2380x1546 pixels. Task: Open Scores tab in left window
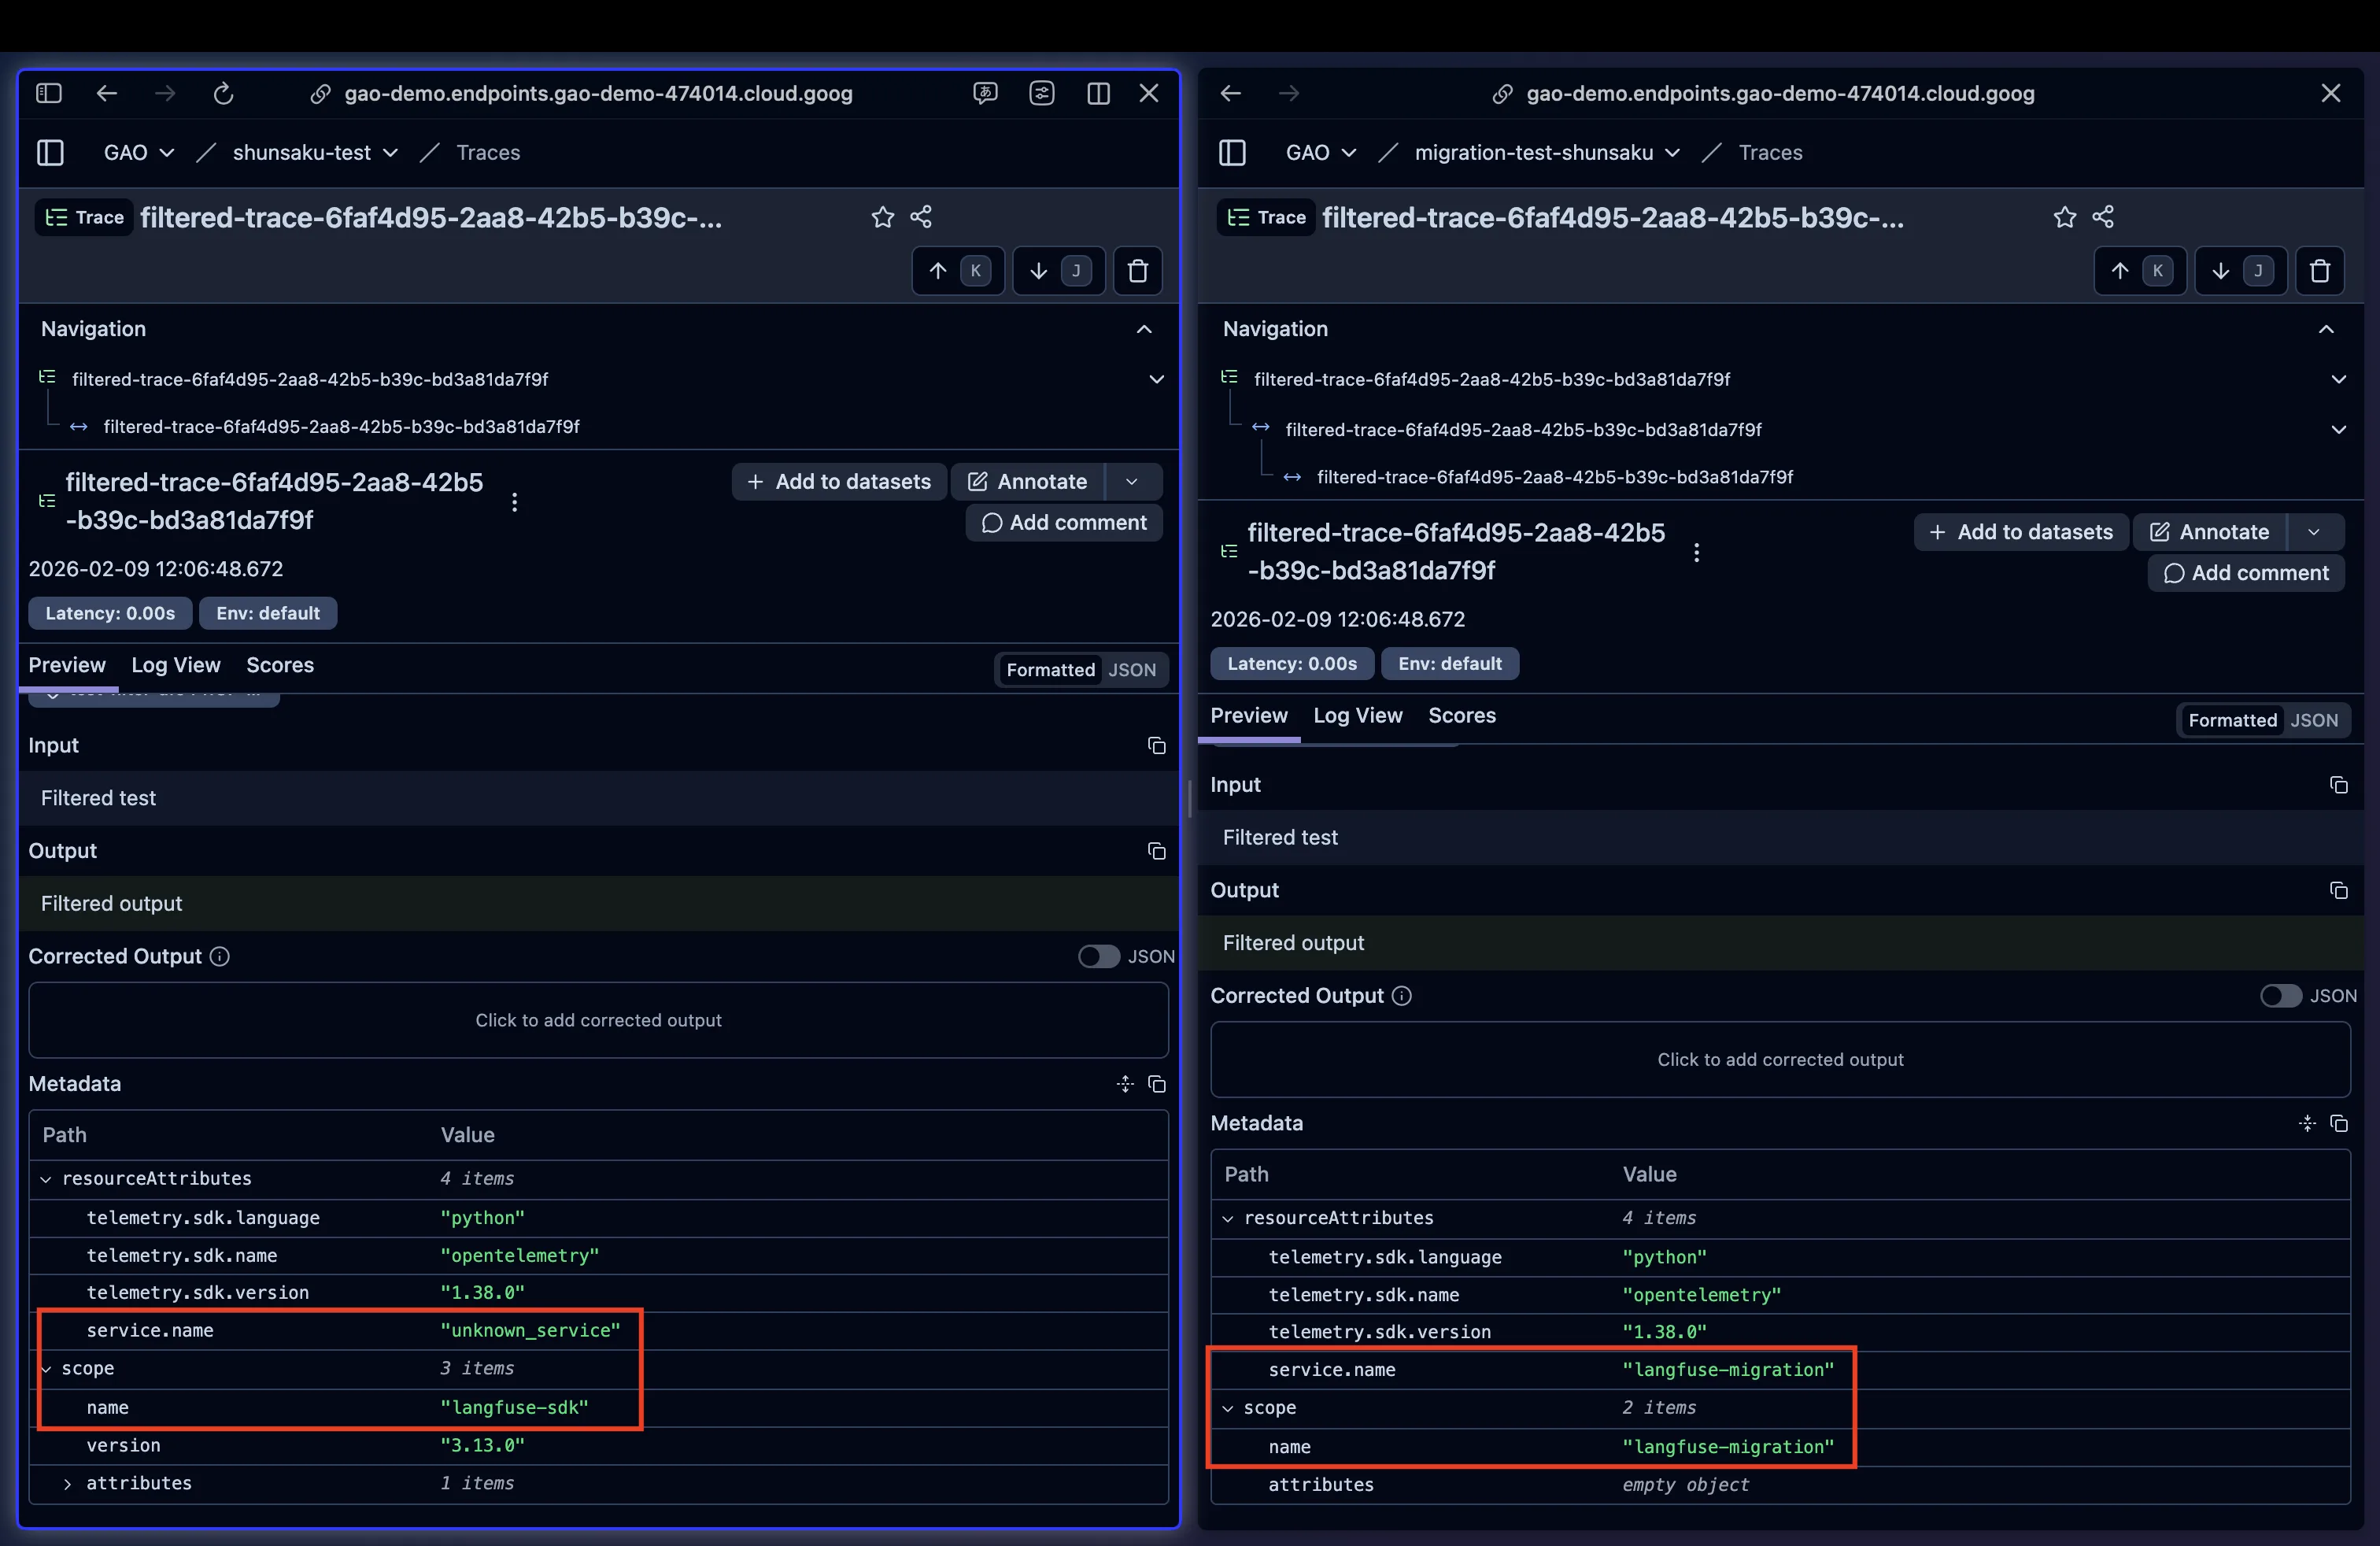[280, 665]
